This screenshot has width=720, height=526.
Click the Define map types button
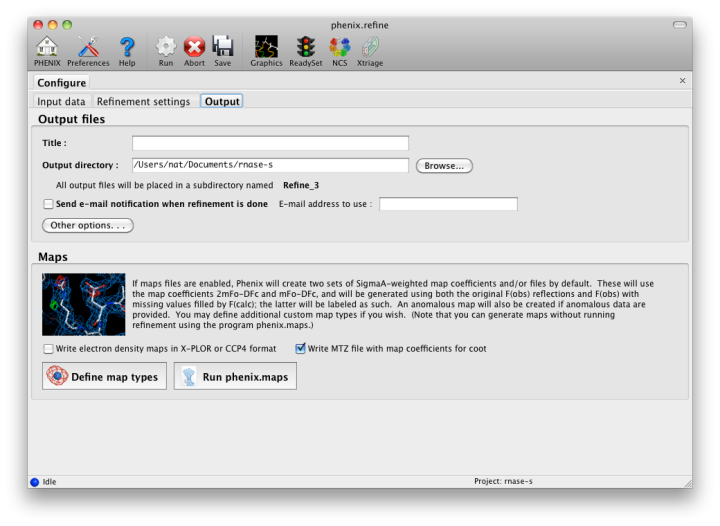(x=104, y=377)
